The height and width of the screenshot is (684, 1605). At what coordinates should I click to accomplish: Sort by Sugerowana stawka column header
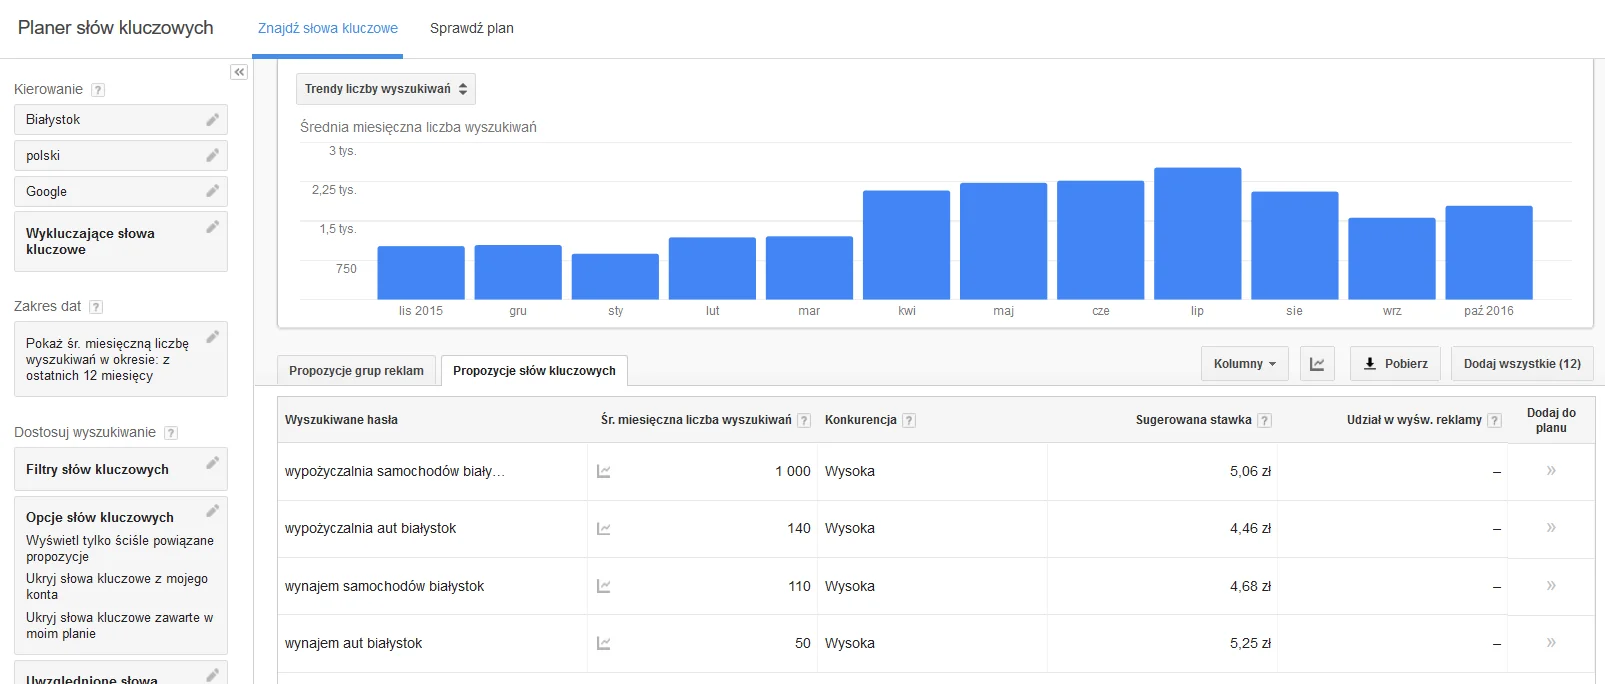point(1193,420)
